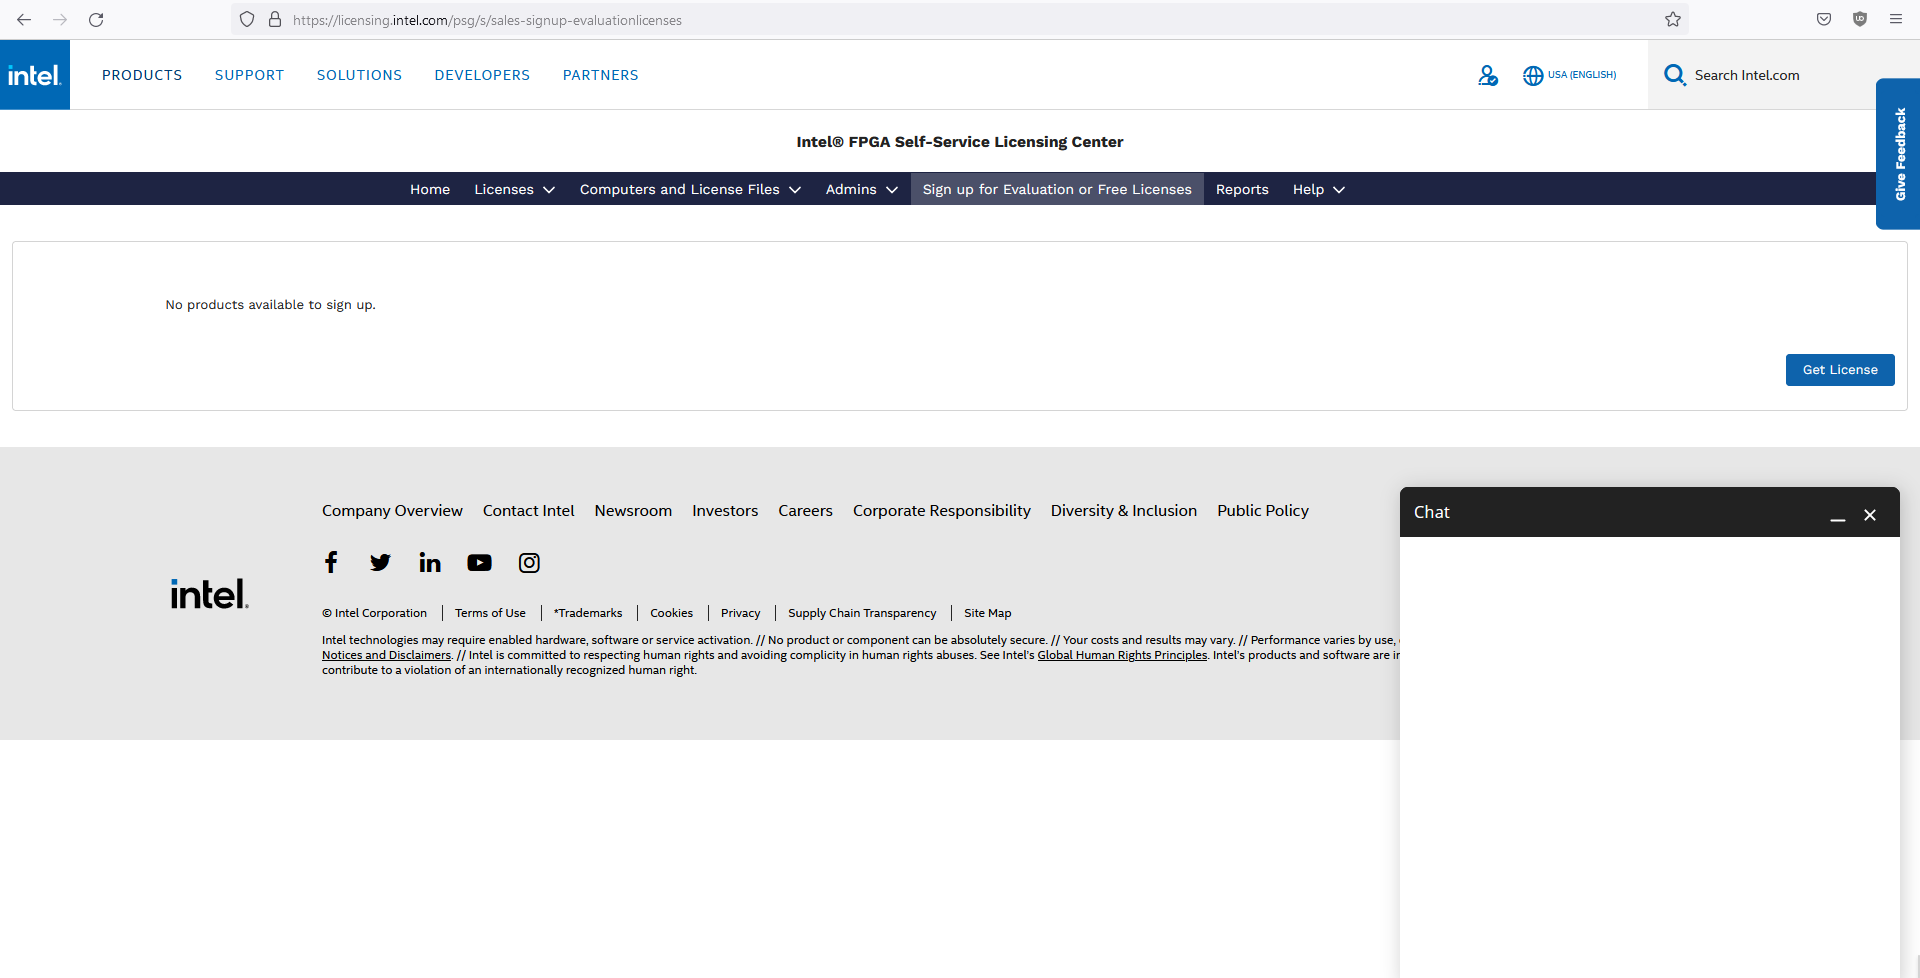
Task: Click the browser address bar URL
Action: tap(487, 20)
